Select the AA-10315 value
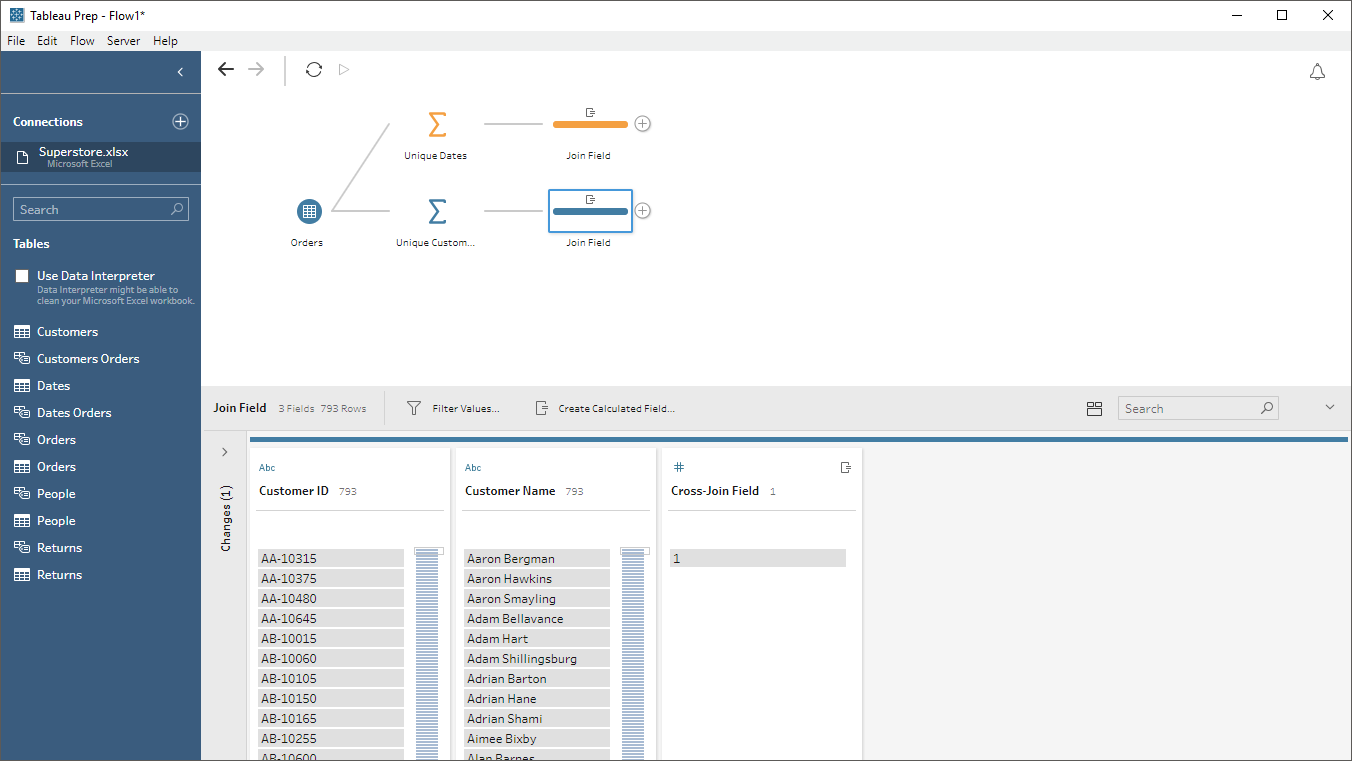 [330, 558]
